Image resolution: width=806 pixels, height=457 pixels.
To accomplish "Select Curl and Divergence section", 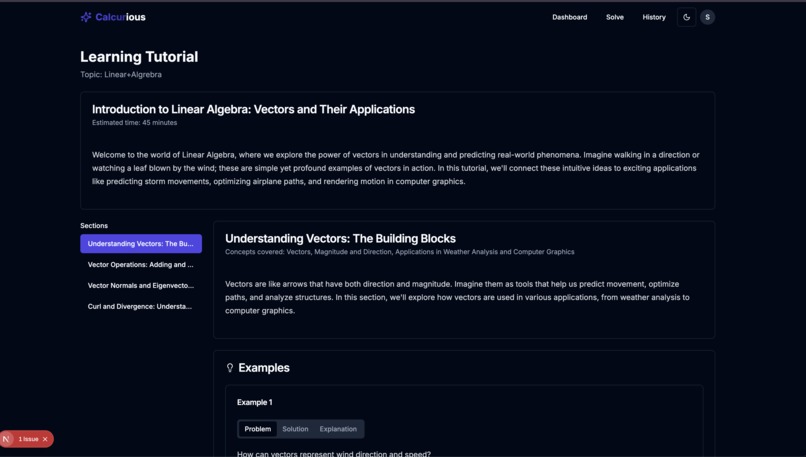I will [141, 306].
